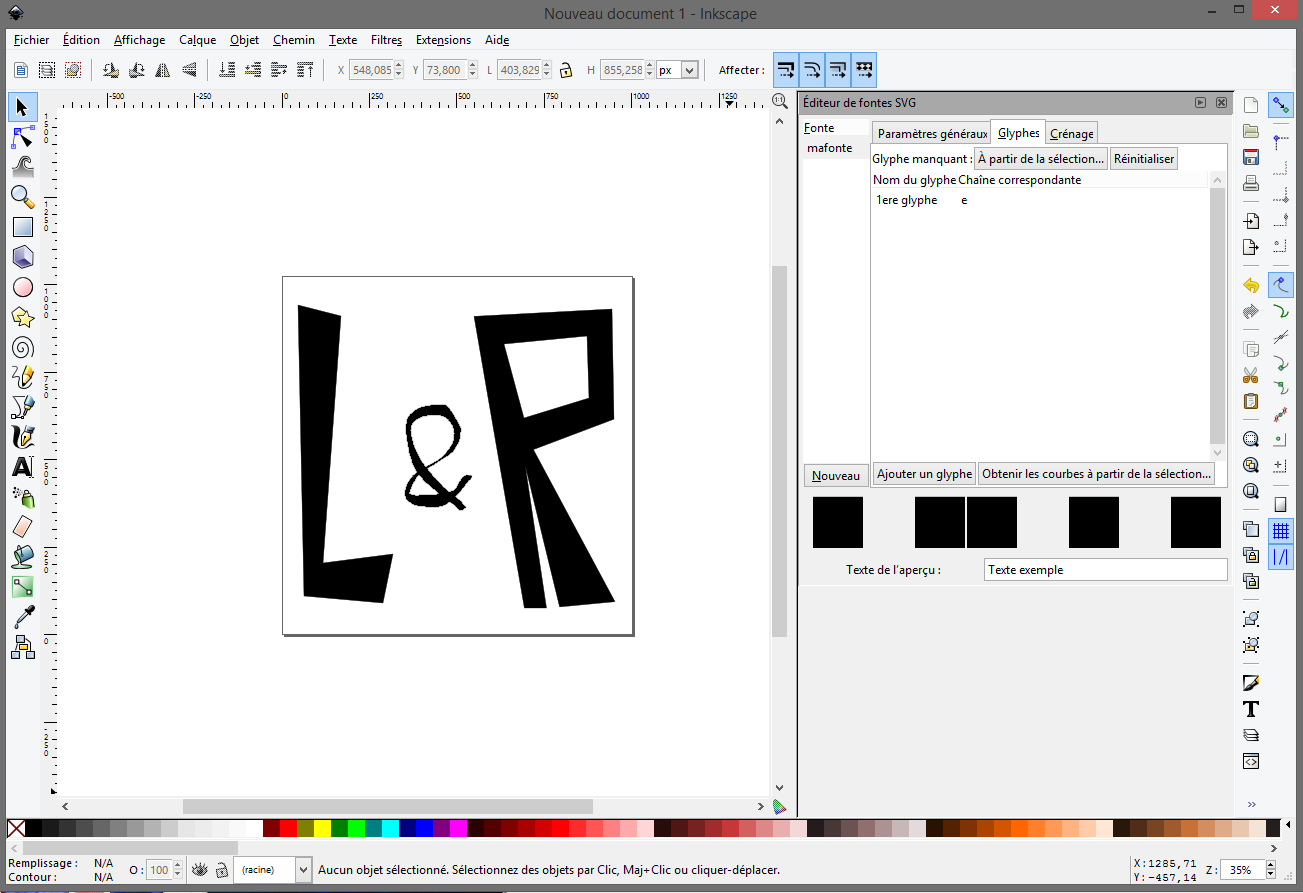This screenshot has height=893, width=1303.
Task: Select the Spiral tool
Action: [22, 347]
